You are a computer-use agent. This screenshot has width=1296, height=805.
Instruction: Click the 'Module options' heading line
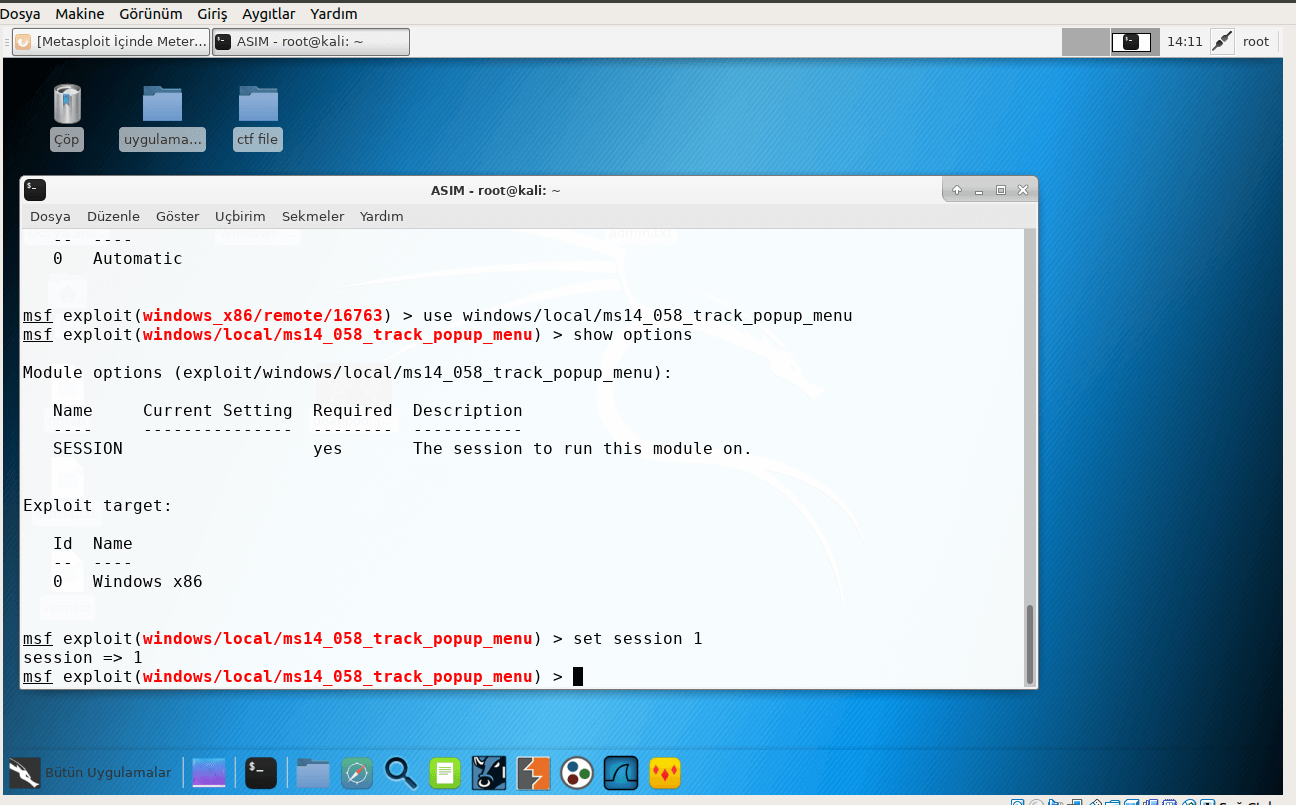click(348, 372)
